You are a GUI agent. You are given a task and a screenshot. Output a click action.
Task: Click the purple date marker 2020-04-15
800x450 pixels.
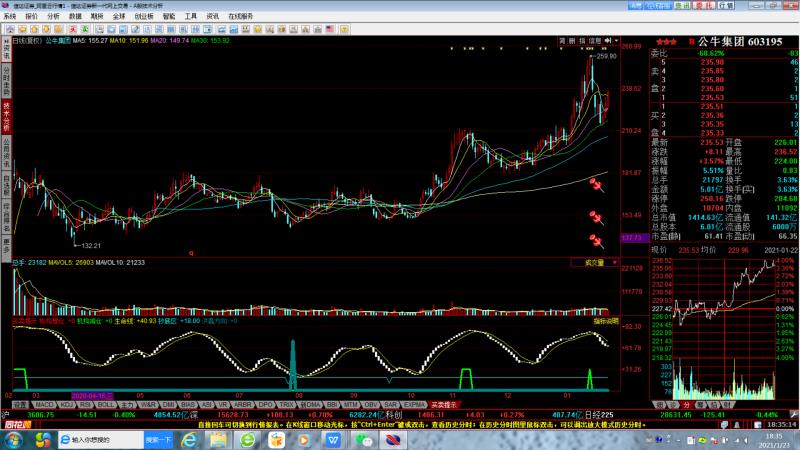point(92,395)
